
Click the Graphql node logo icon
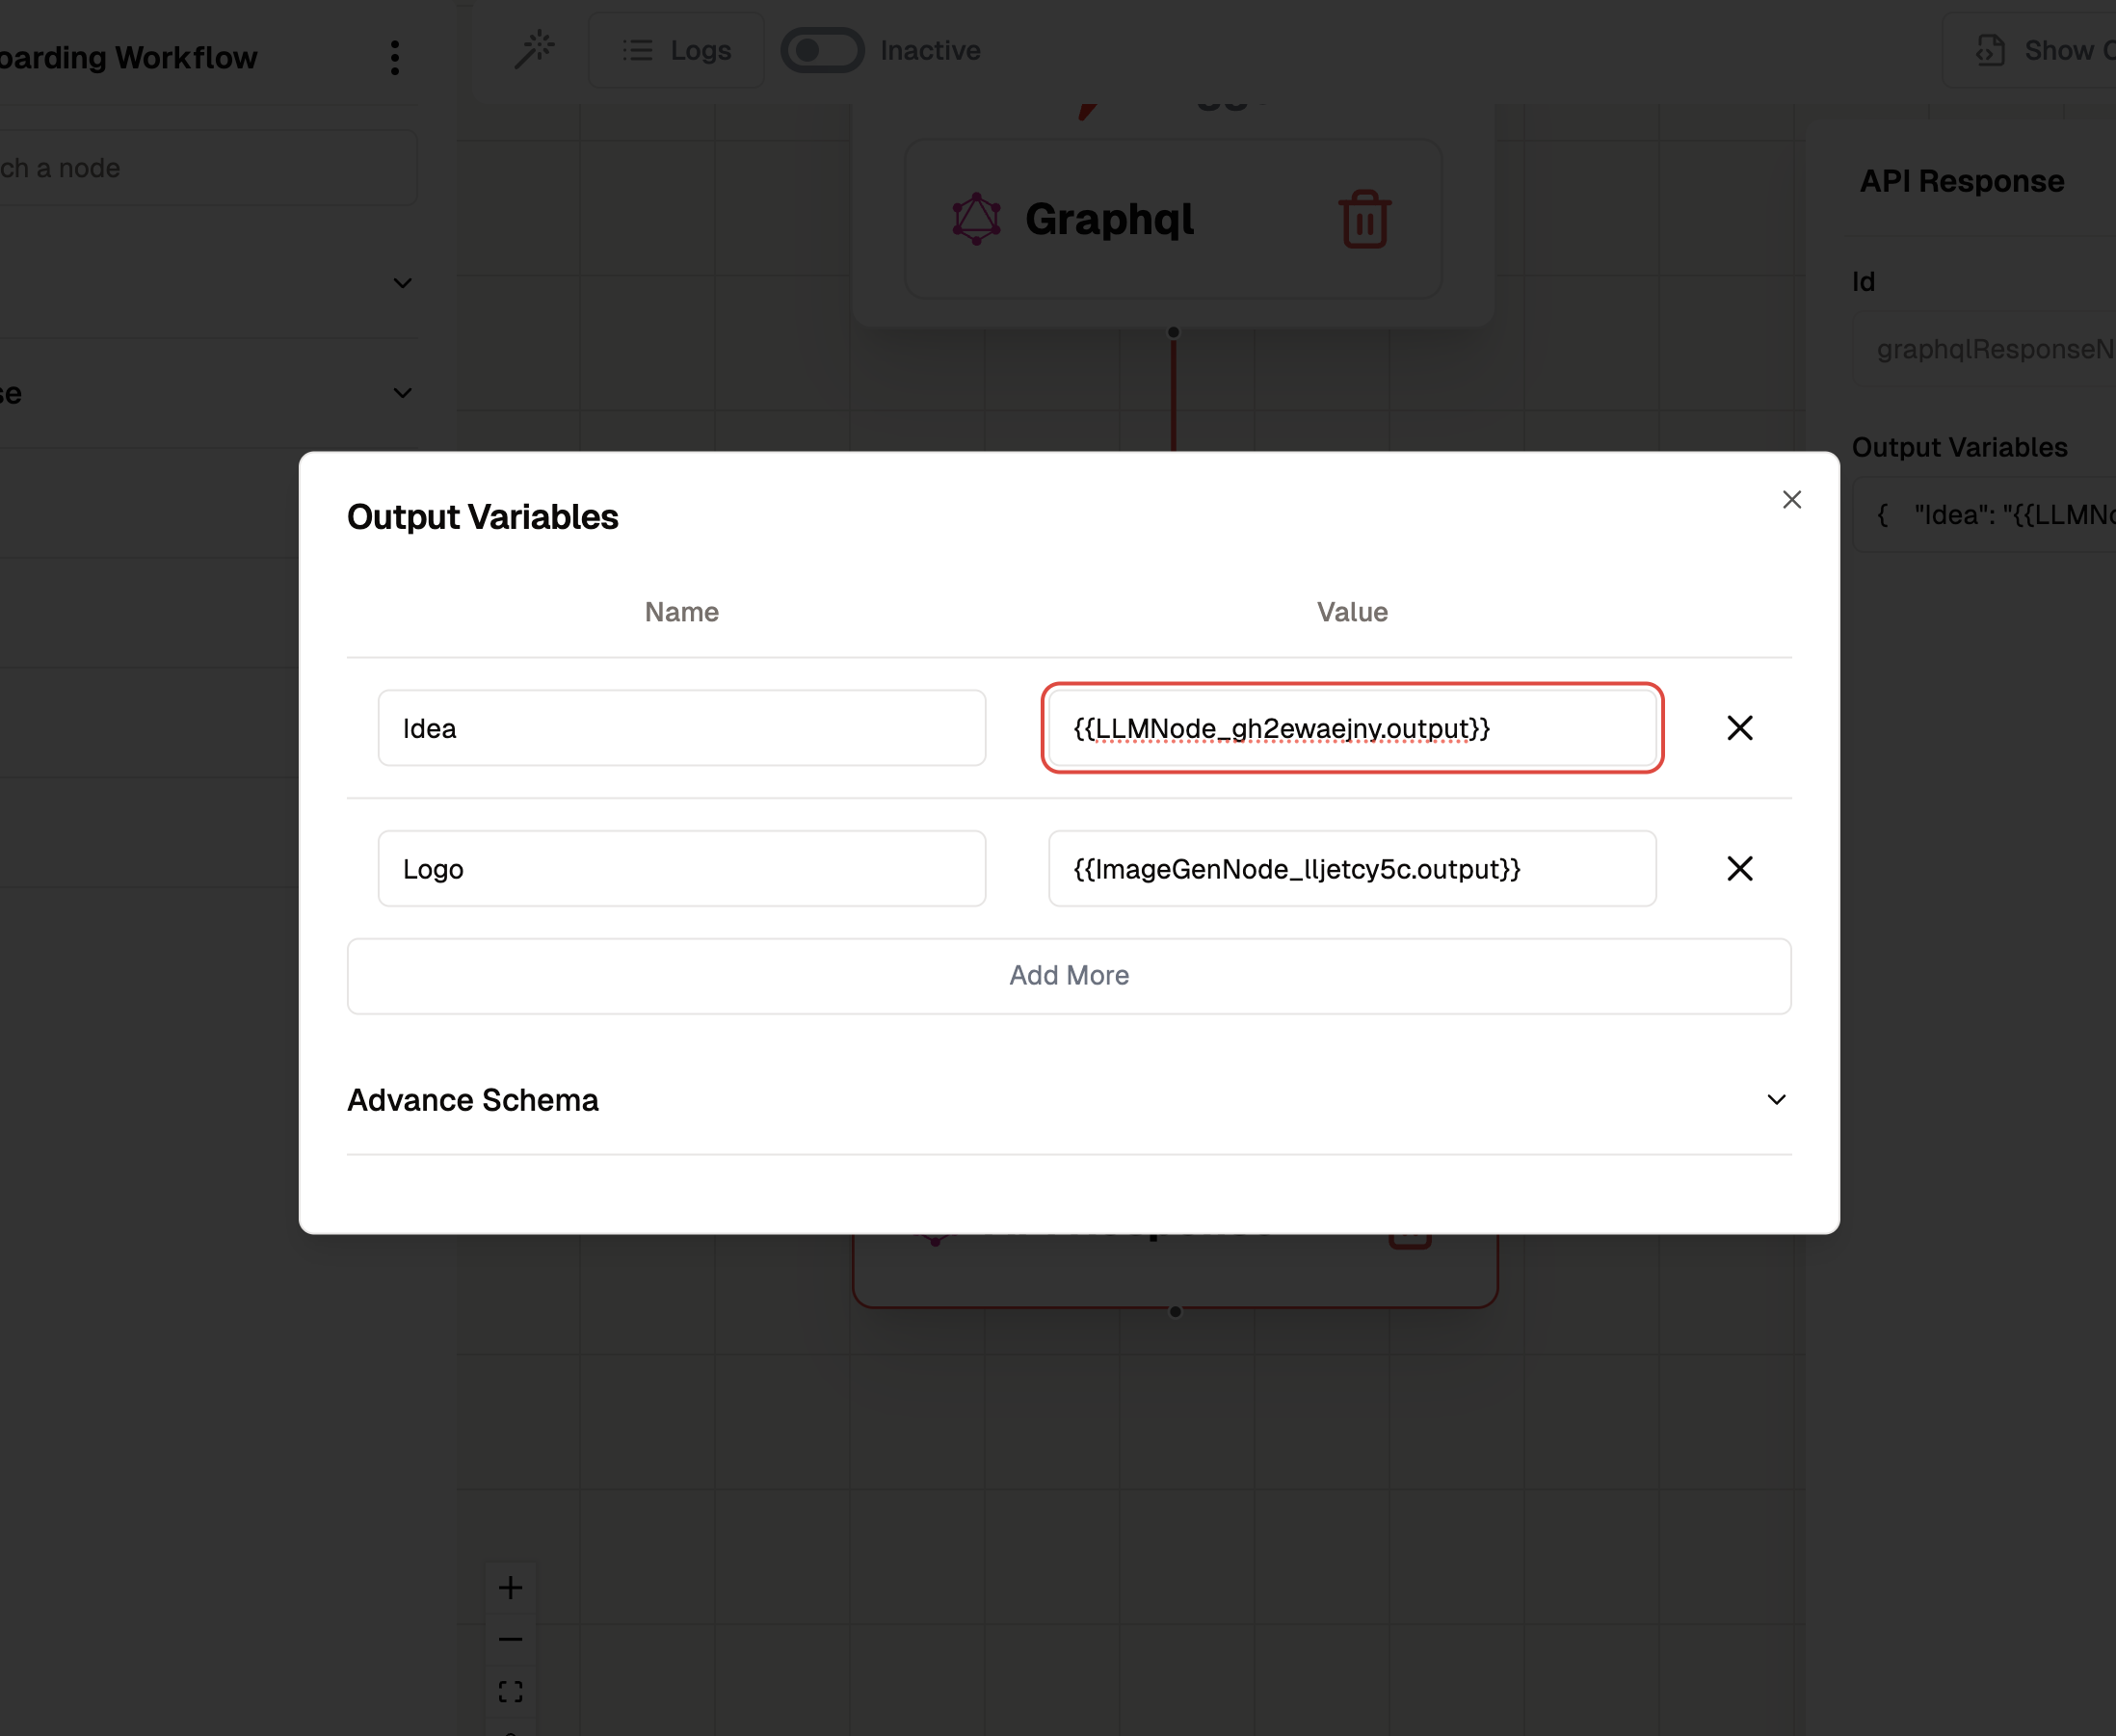(x=976, y=219)
